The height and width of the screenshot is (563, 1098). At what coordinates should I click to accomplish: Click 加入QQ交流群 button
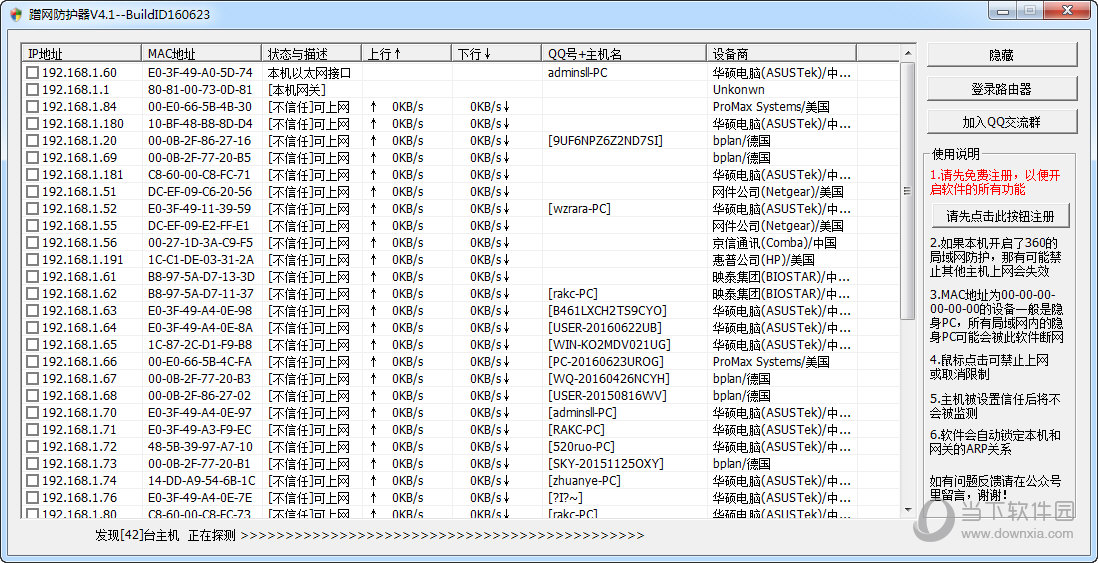pos(1001,122)
